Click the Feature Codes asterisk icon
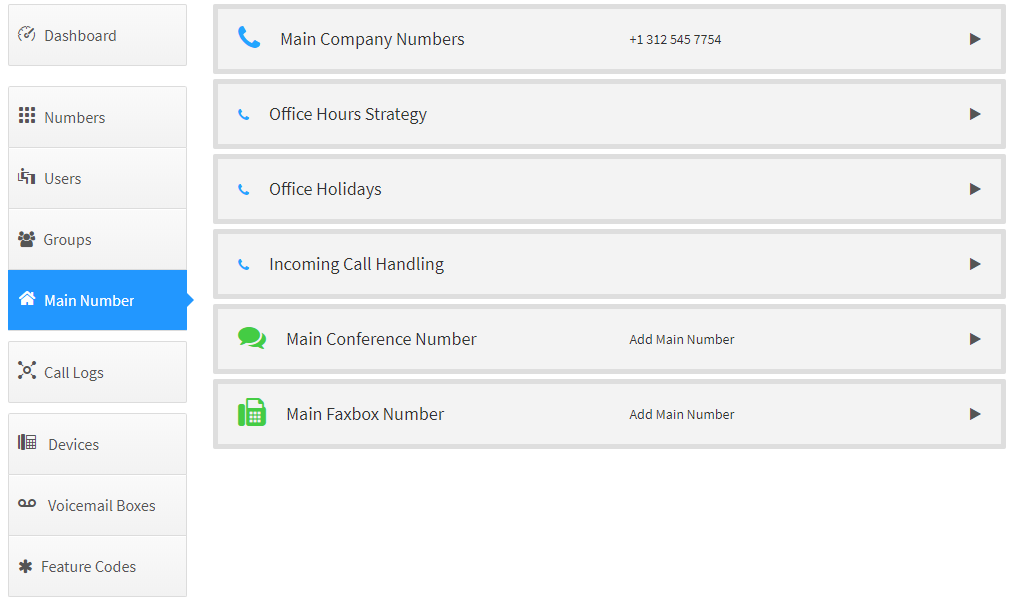Viewport: 1016px width, 607px height. coord(25,566)
